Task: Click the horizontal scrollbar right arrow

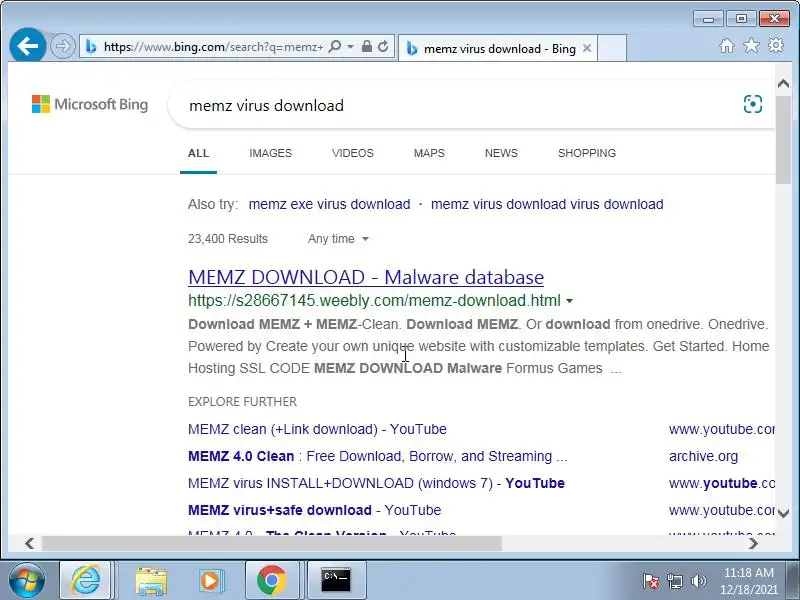Action: (754, 543)
